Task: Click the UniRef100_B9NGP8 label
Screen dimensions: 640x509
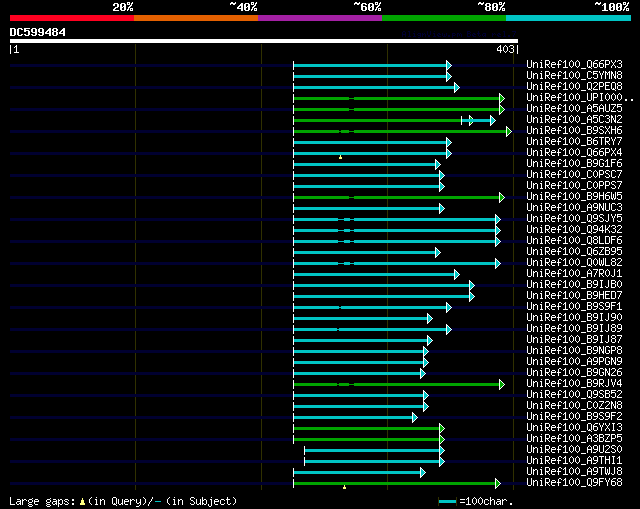Action: pyautogui.click(x=574, y=351)
